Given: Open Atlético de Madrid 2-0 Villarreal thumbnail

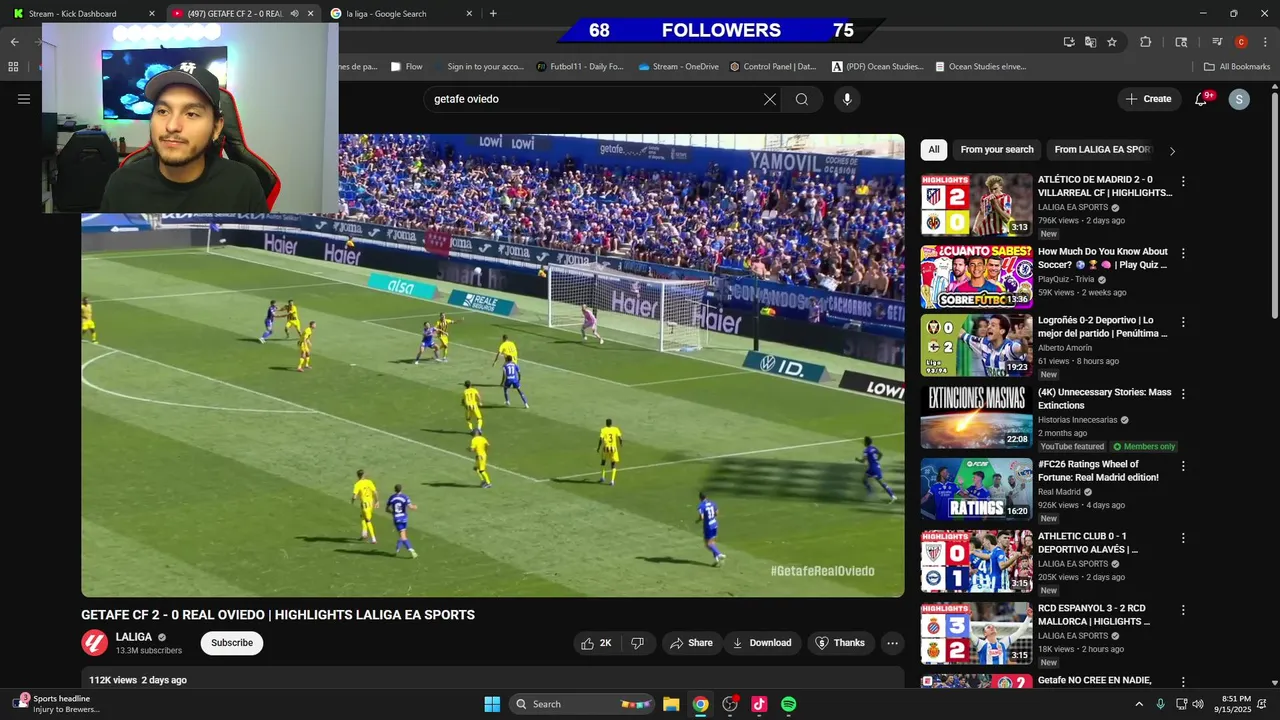Looking at the screenshot, I should tap(976, 205).
